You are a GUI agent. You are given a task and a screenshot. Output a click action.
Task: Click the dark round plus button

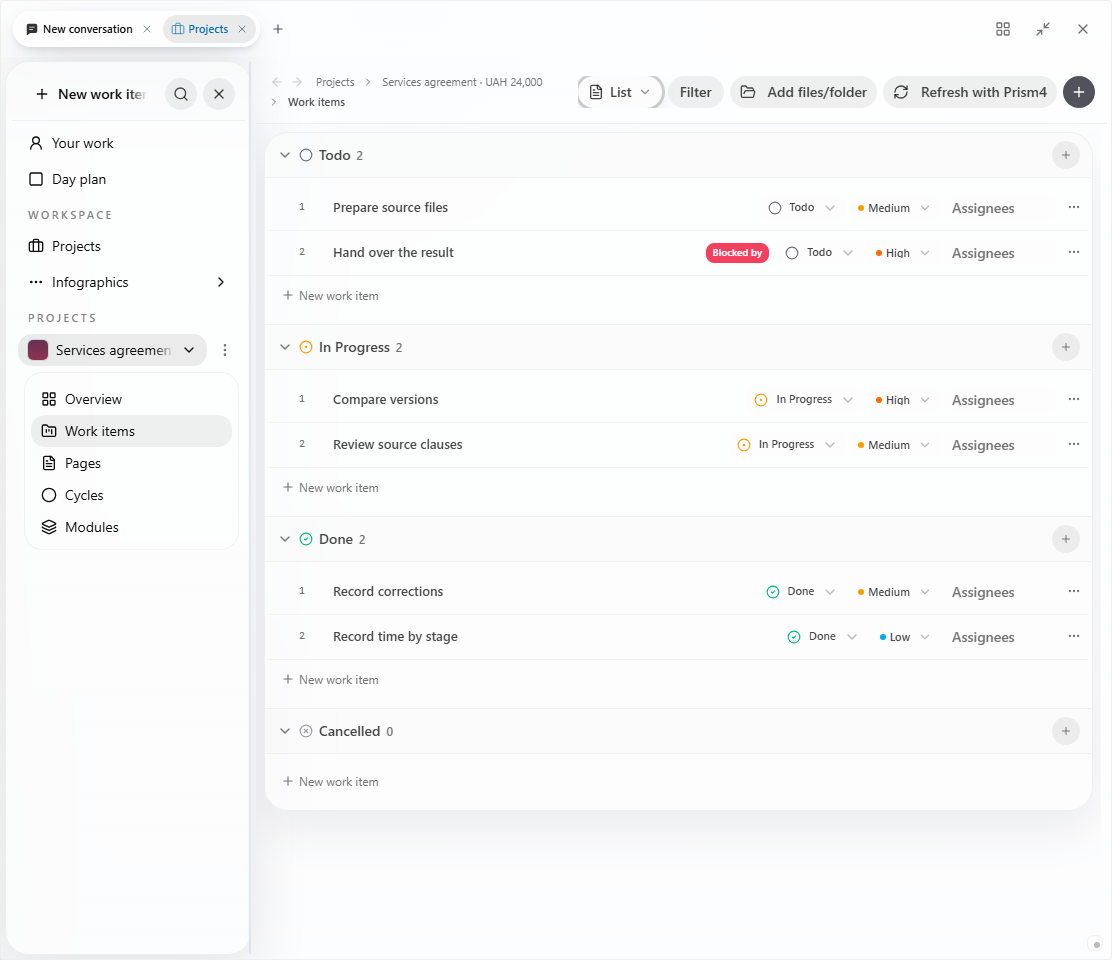click(x=1079, y=92)
